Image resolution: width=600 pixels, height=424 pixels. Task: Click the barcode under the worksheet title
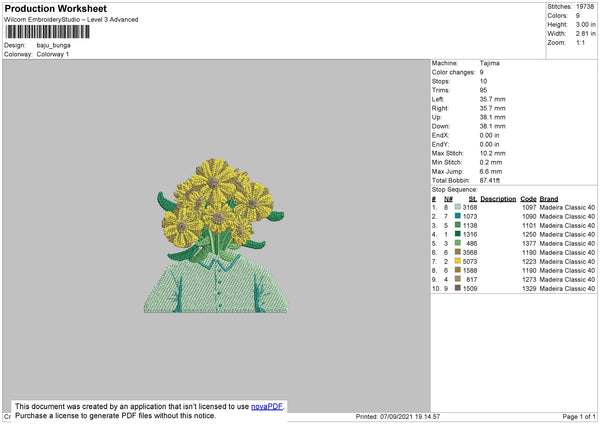pyautogui.click(x=48, y=32)
